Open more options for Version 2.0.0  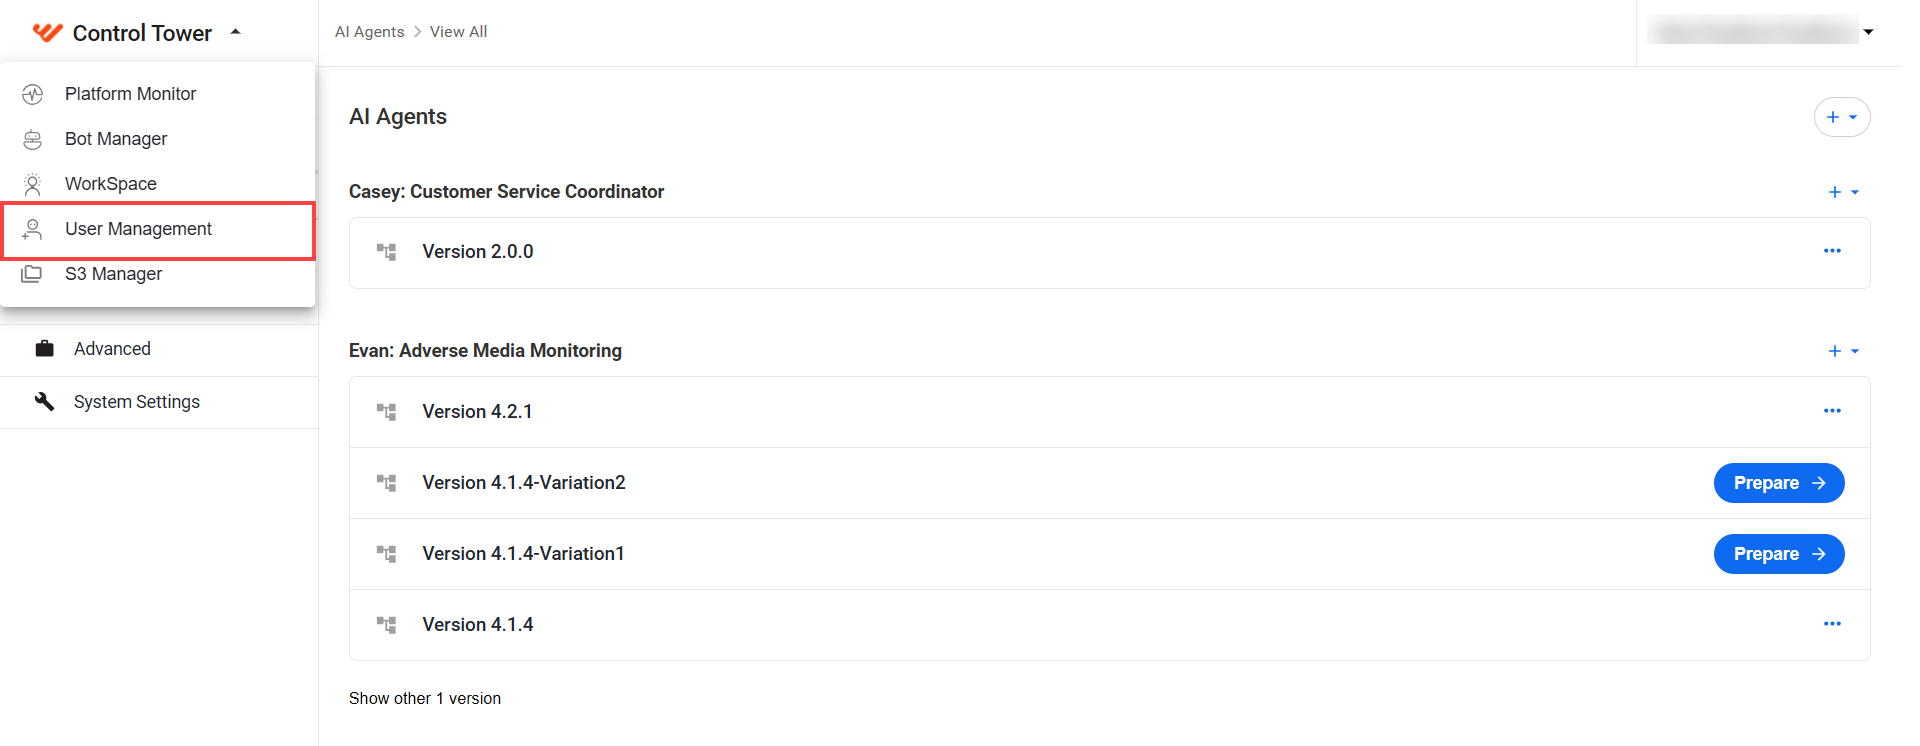tap(1832, 251)
